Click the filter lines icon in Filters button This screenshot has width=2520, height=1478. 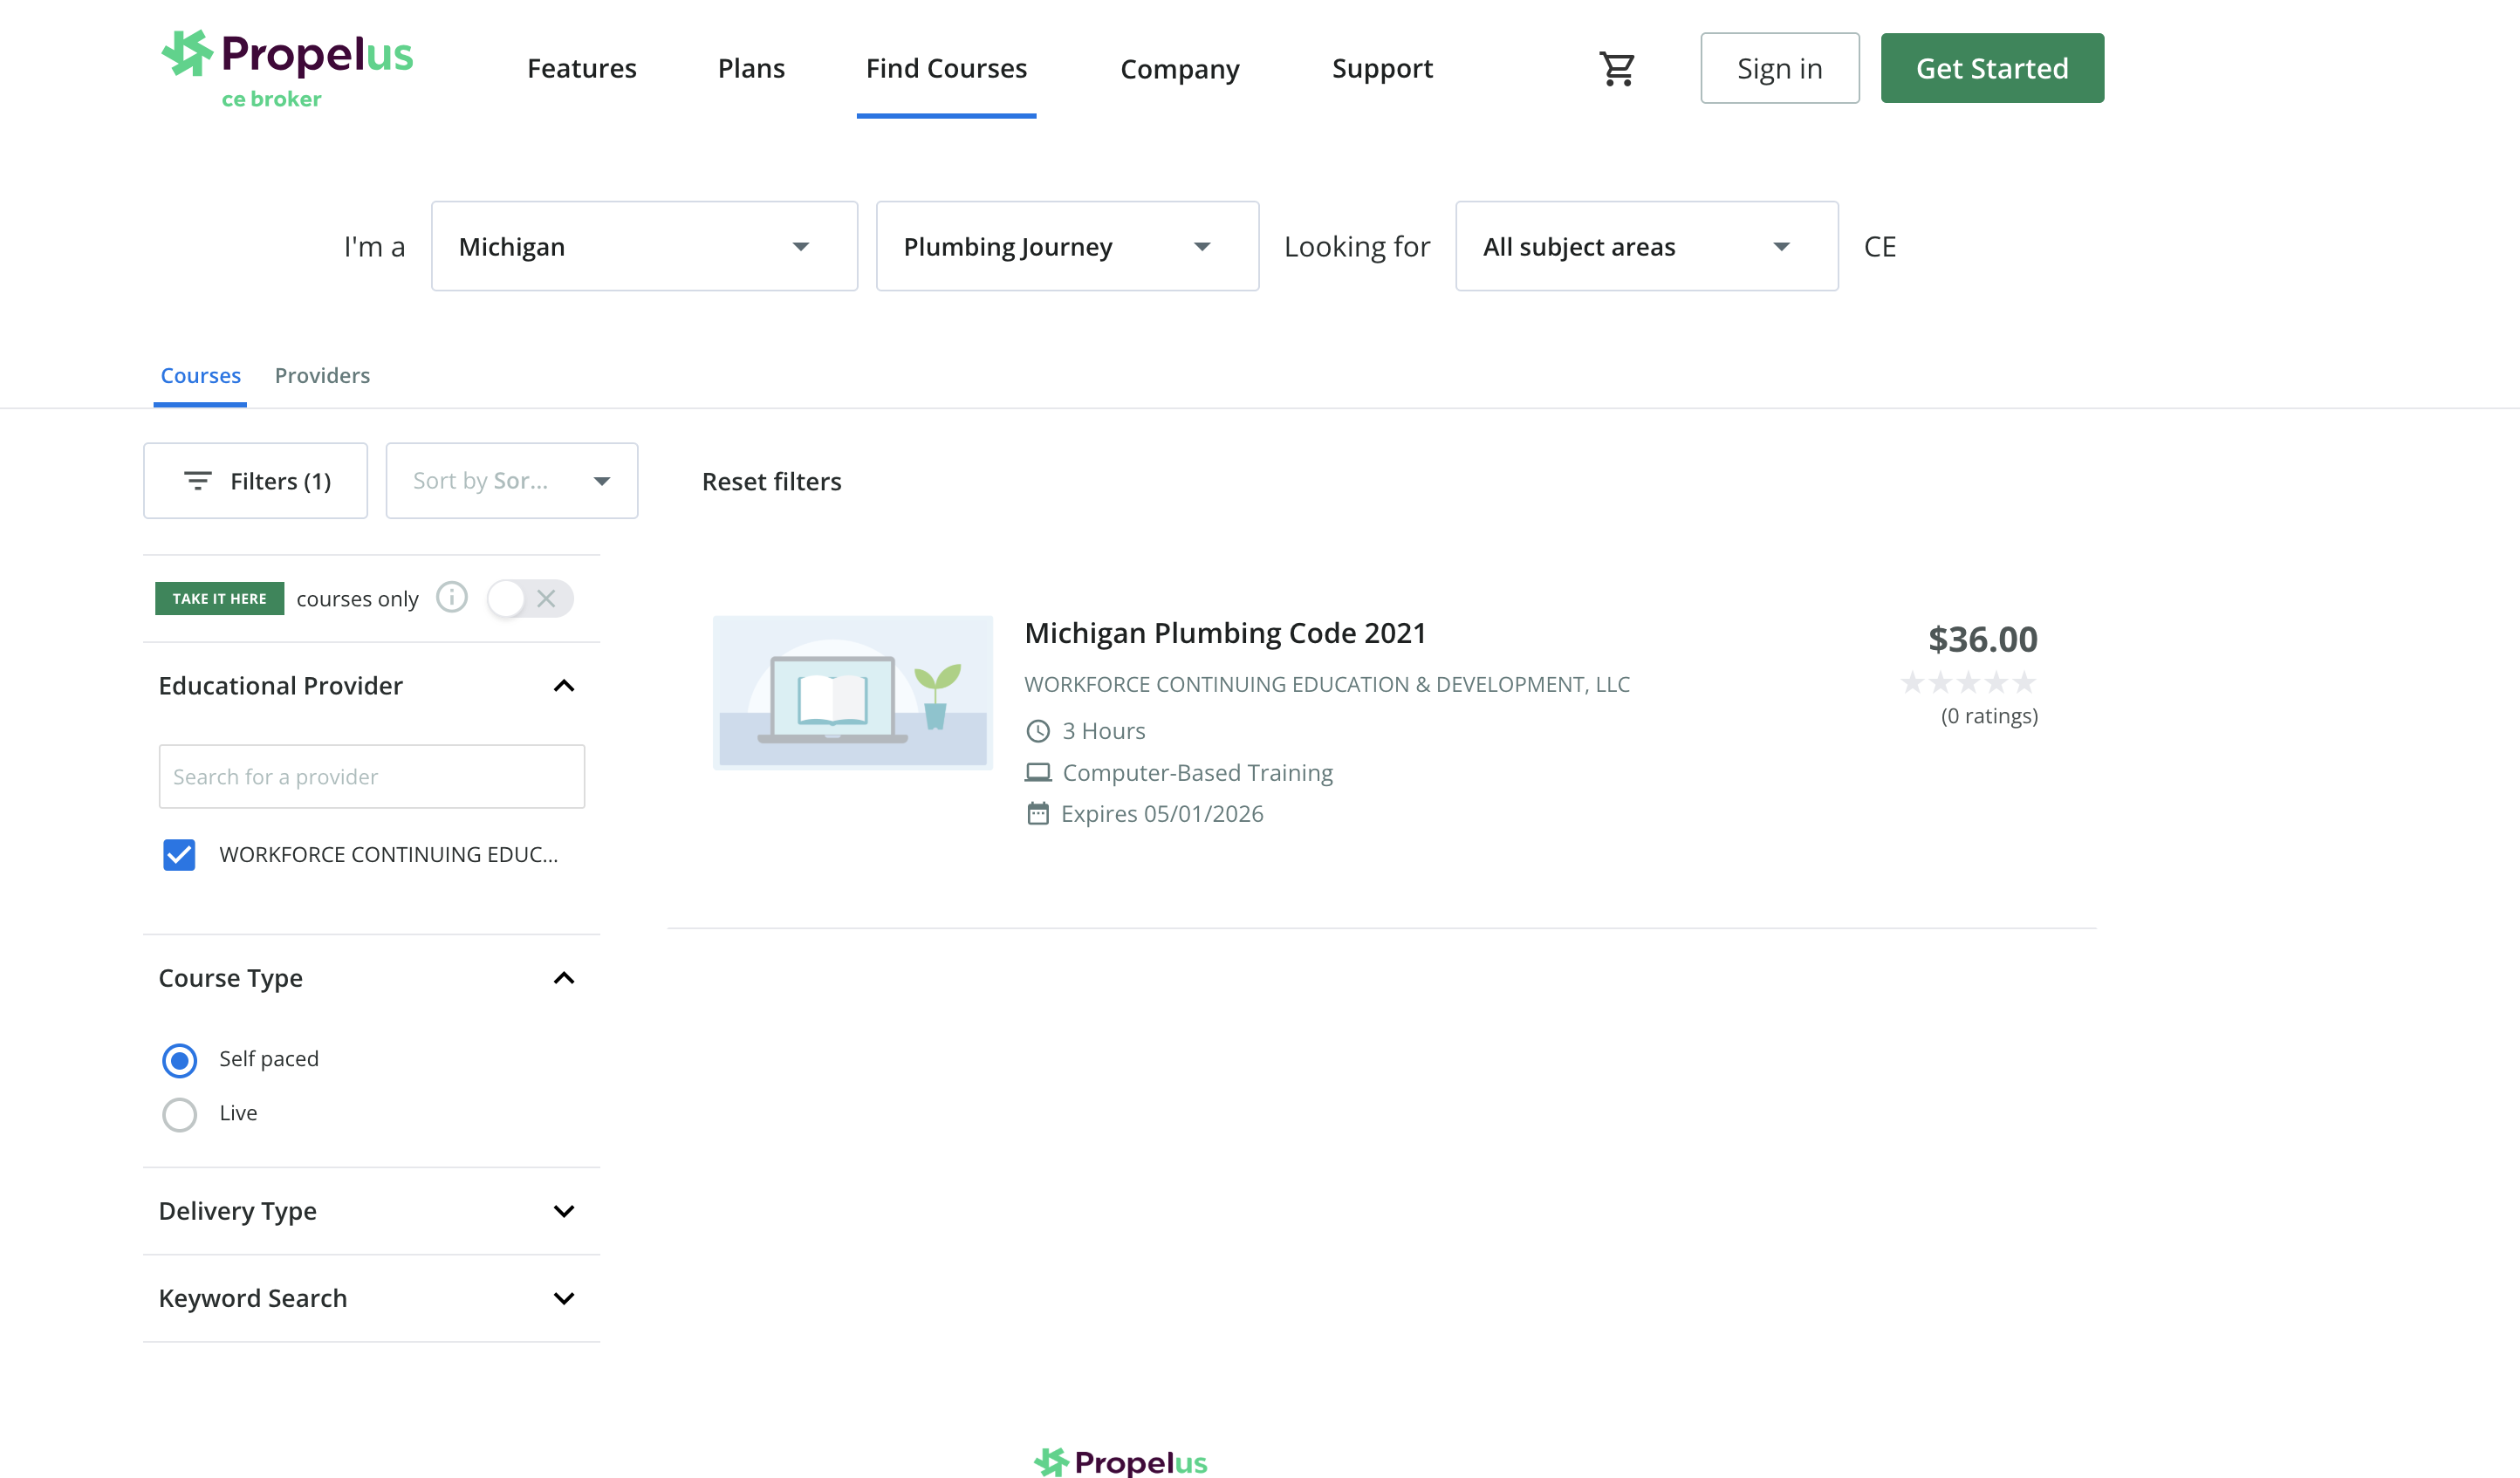[198, 481]
